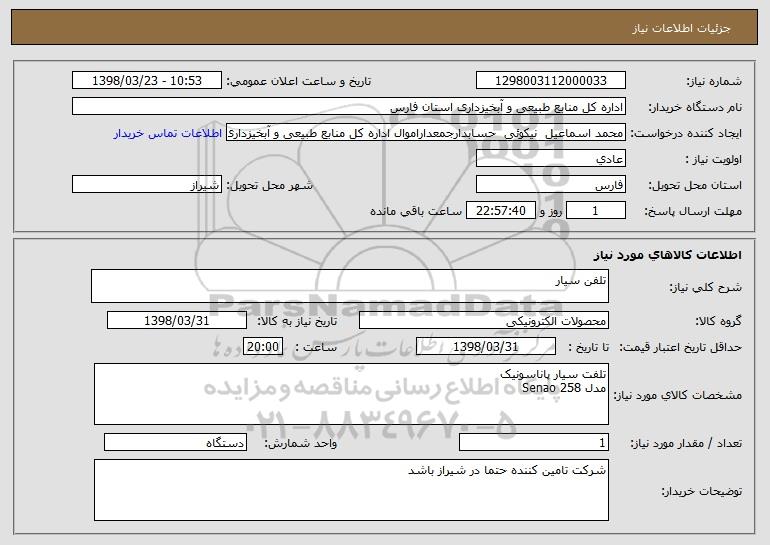Screen dimensions: 770x545
Task: Click the header title جزئیات اطلاعات نیاز
Action: tap(681, 28)
